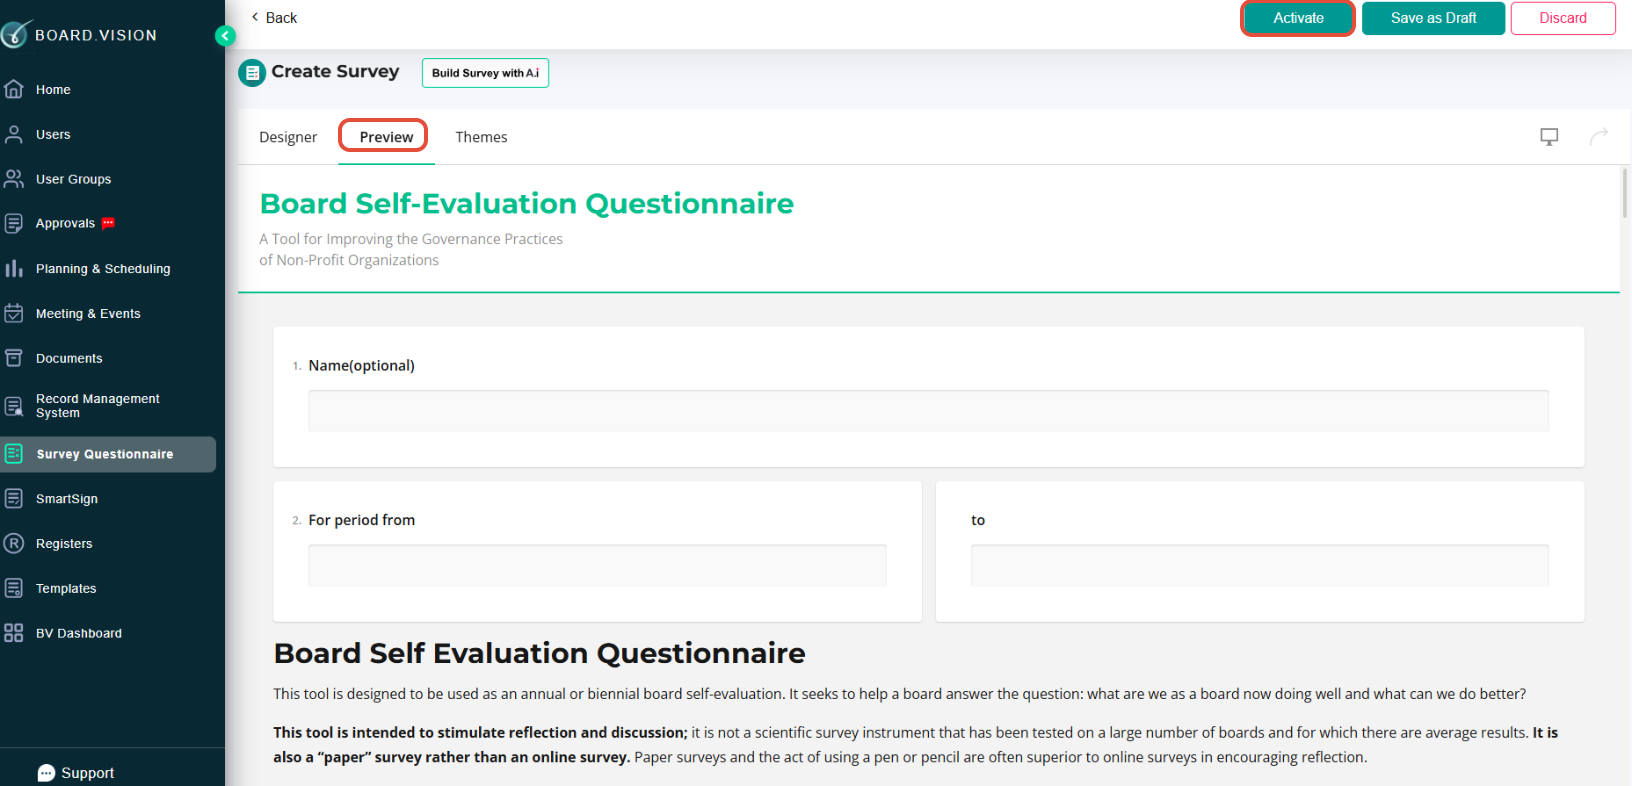Select Survey Questionnaire menu item
The height and width of the screenshot is (786, 1632).
108,454
